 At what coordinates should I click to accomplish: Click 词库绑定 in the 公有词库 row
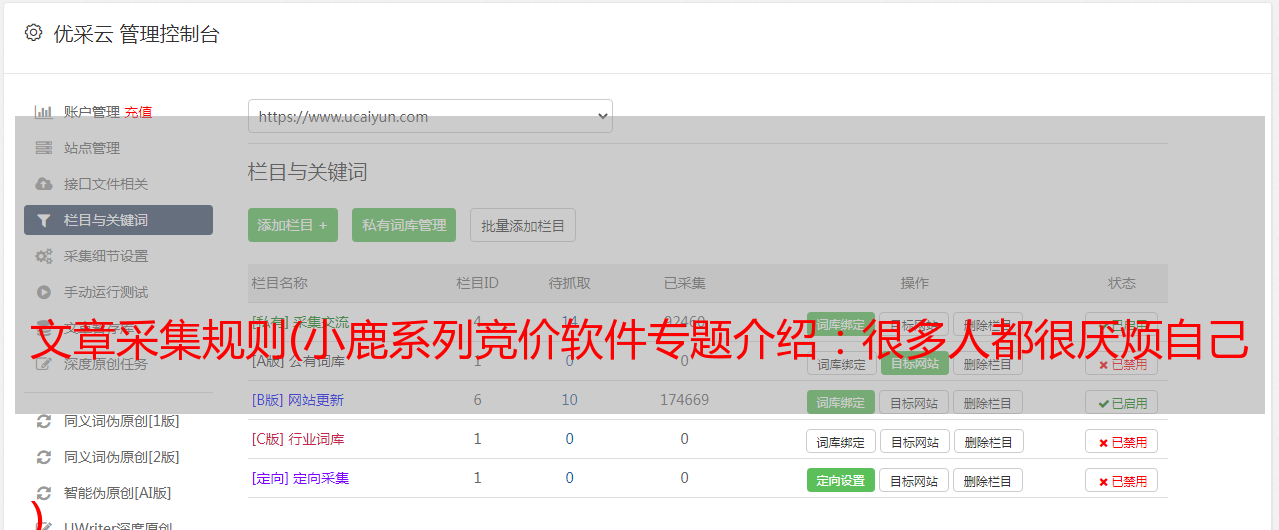(x=841, y=364)
